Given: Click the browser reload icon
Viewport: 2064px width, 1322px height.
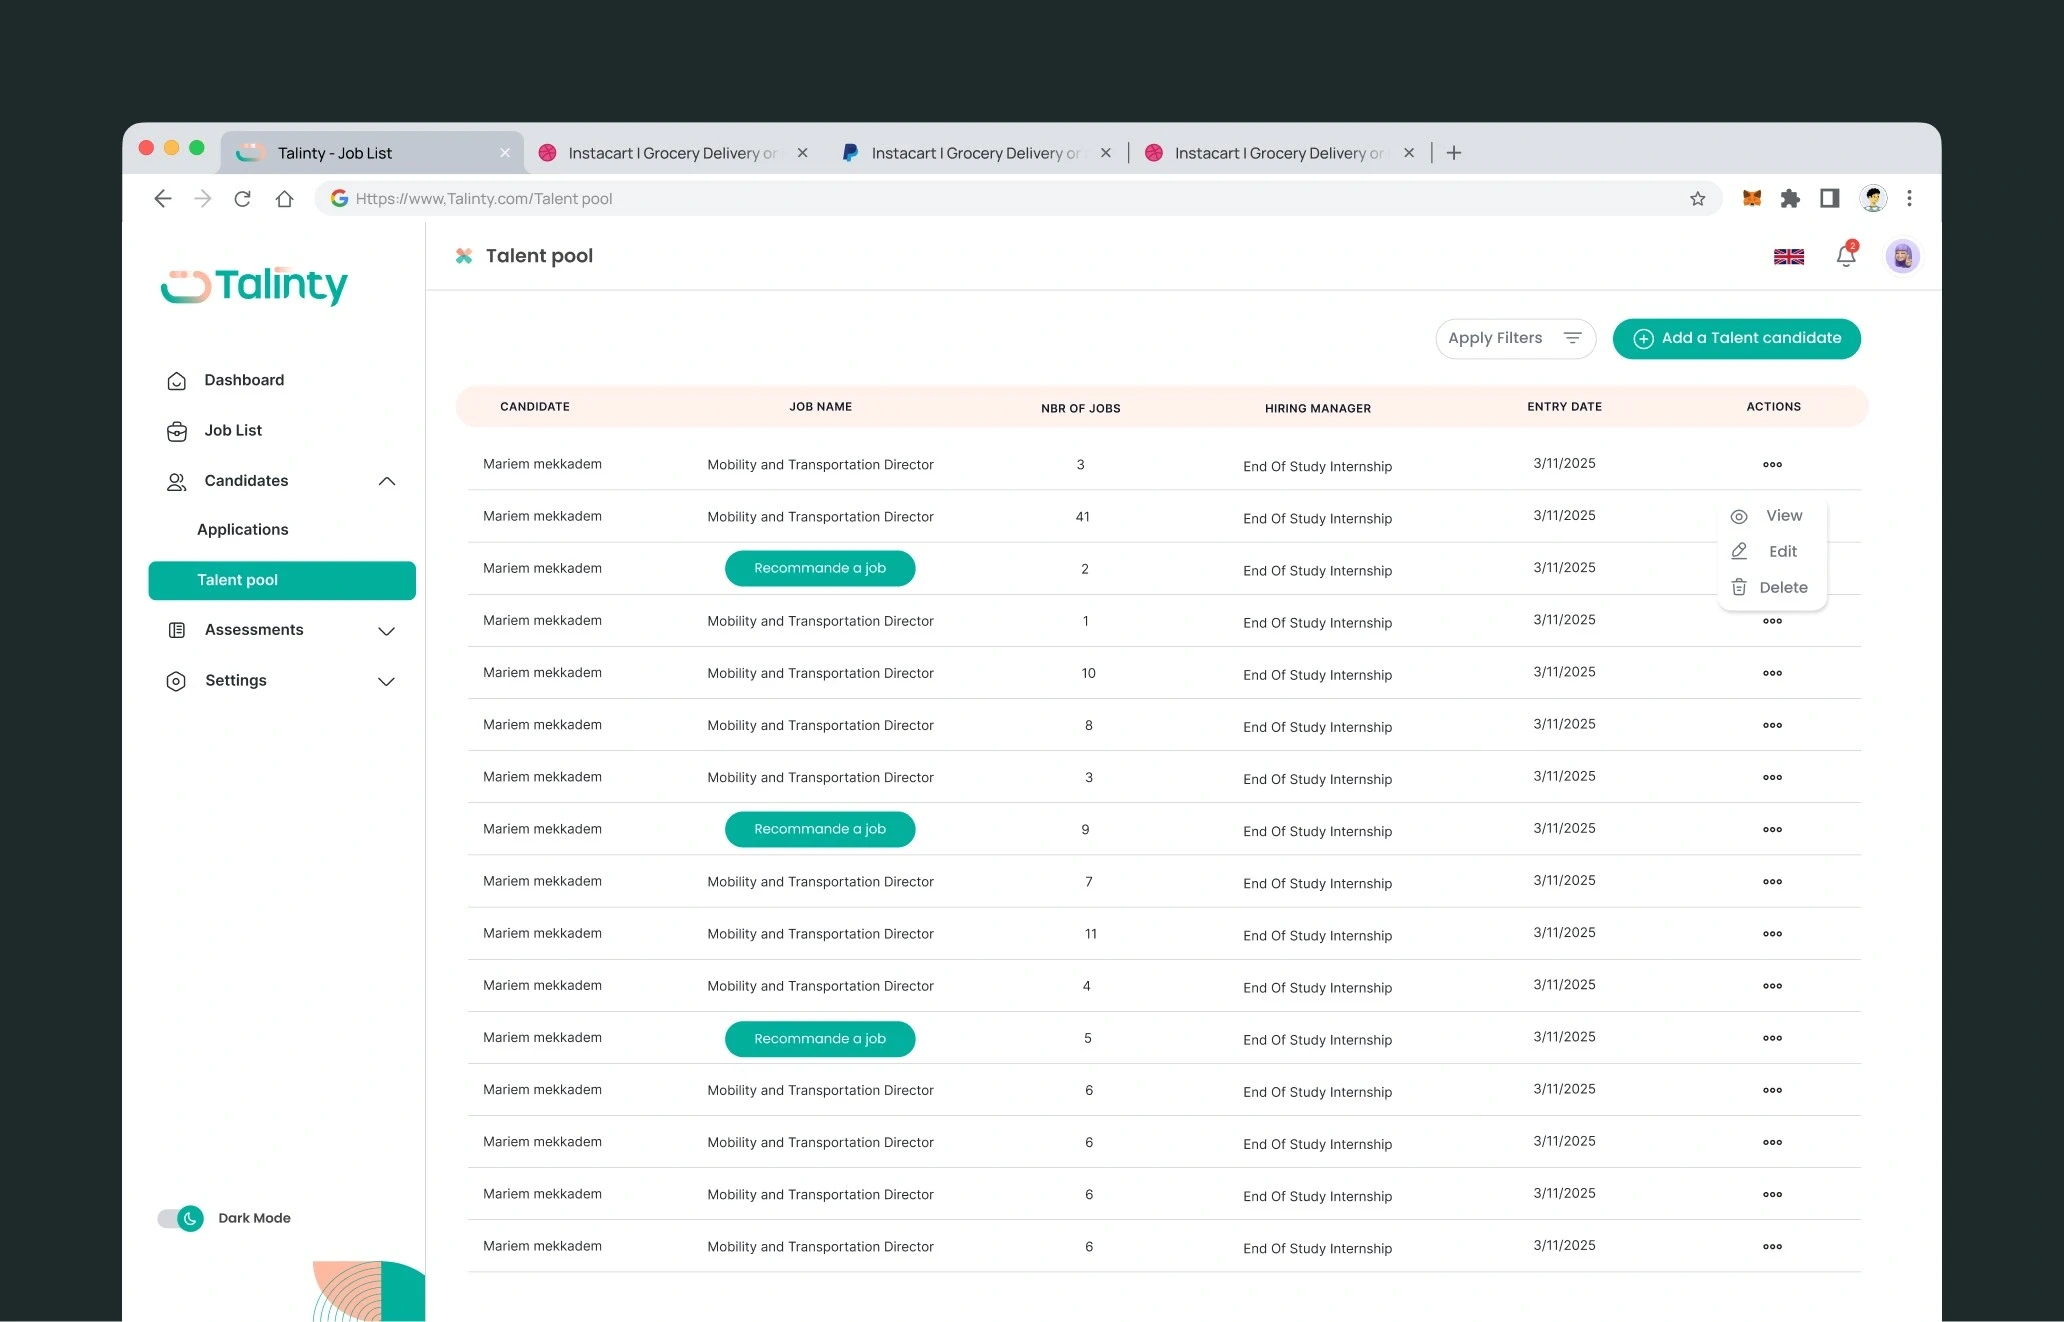Looking at the screenshot, I should (x=242, y=198).
